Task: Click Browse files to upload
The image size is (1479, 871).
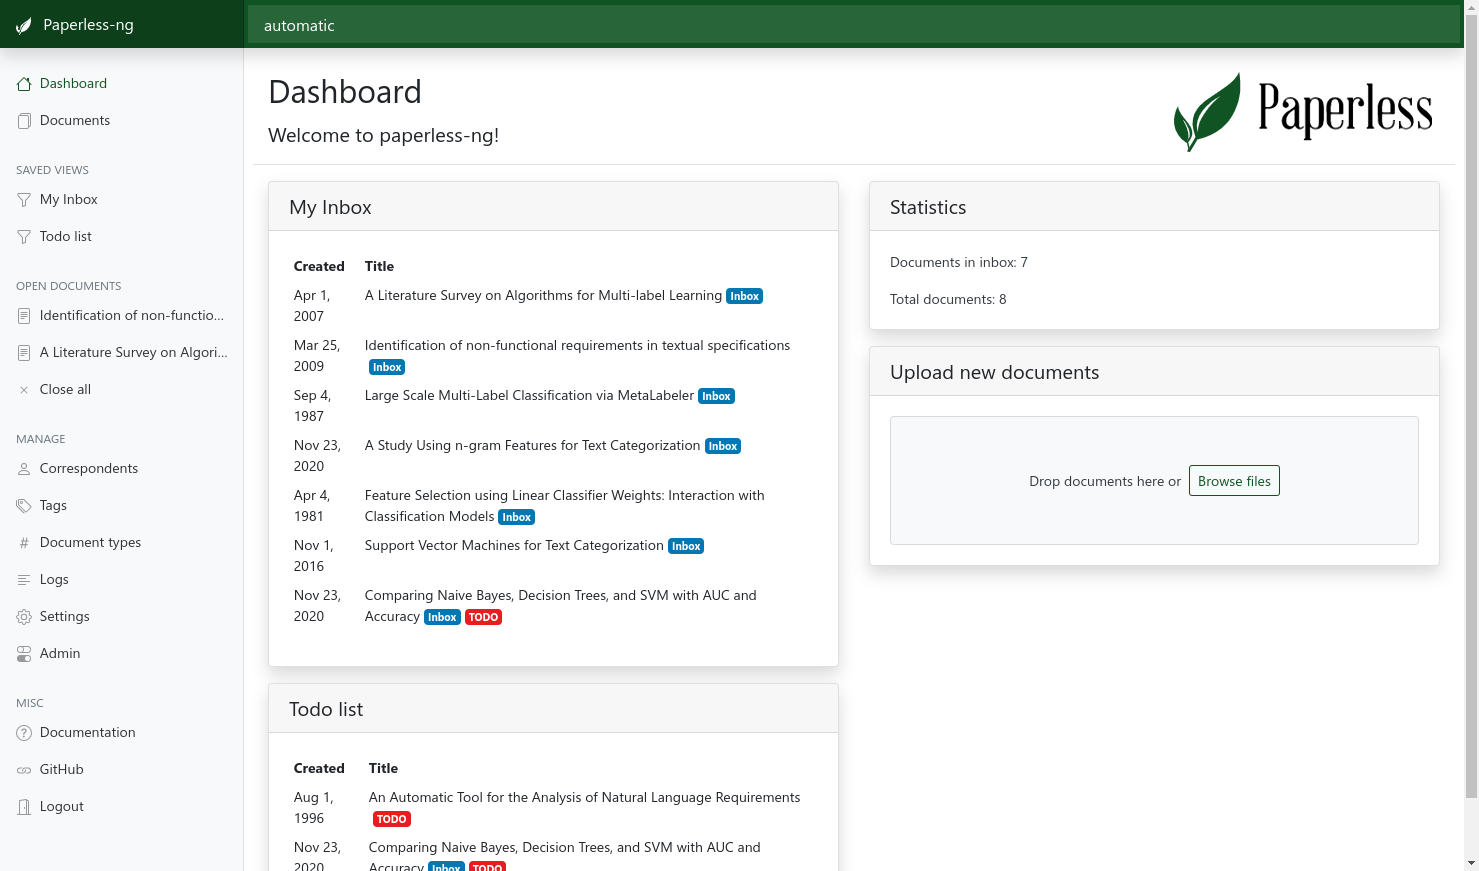Action: tap(1234, 481)
